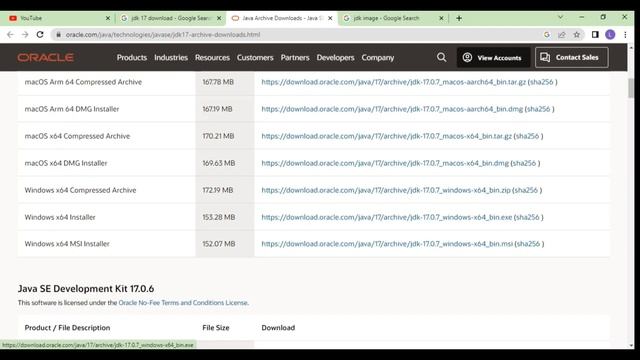
Task: Open sha256 for Windows x64 MSI
Action: tap(528, 244)
